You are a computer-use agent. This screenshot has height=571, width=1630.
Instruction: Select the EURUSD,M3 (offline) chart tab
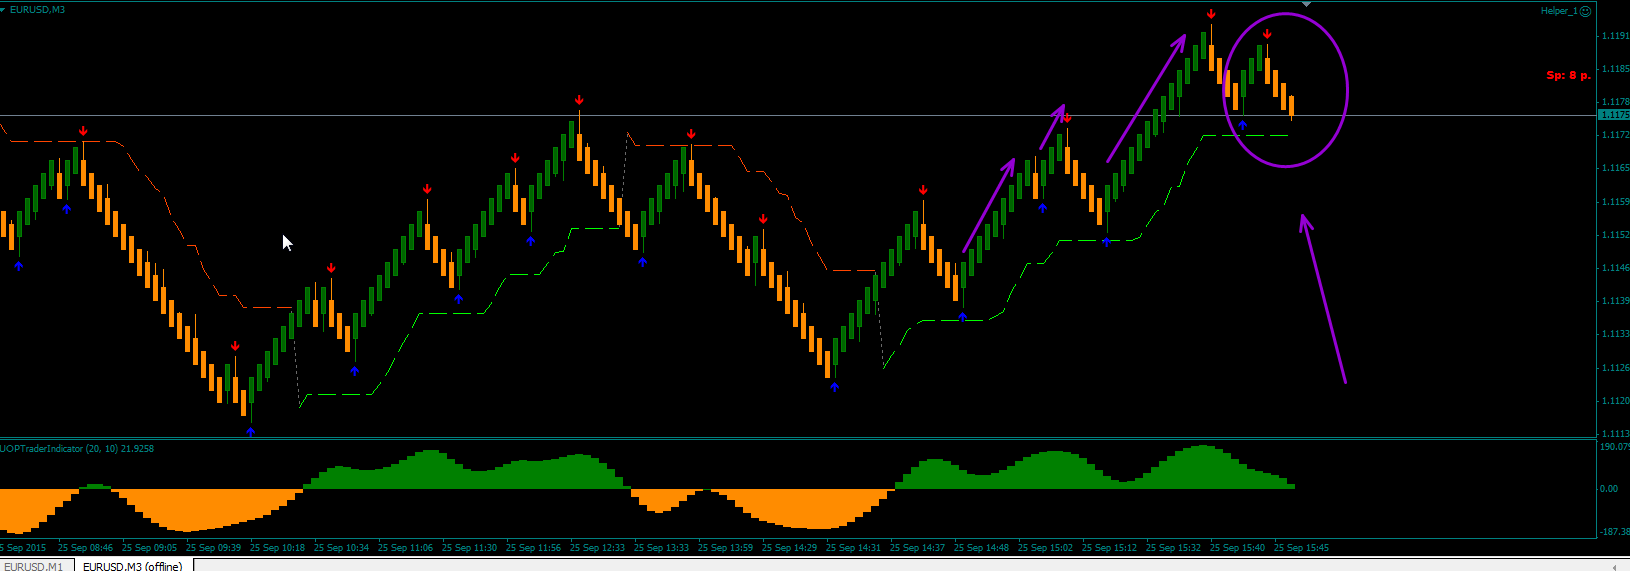tap(132, 566)
